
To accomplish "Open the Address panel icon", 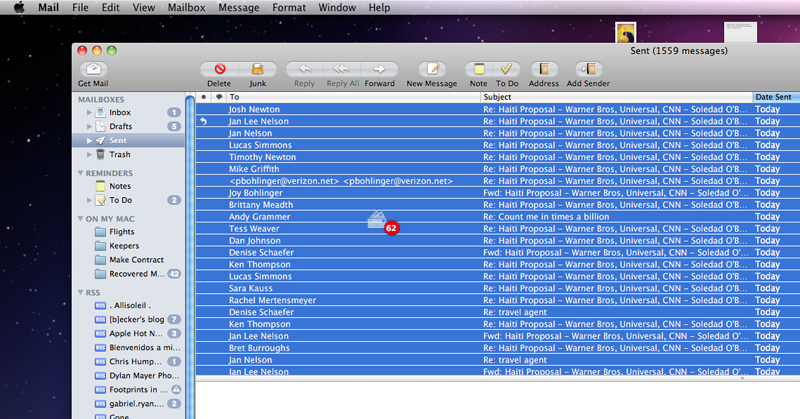I will tap(544, 69).
